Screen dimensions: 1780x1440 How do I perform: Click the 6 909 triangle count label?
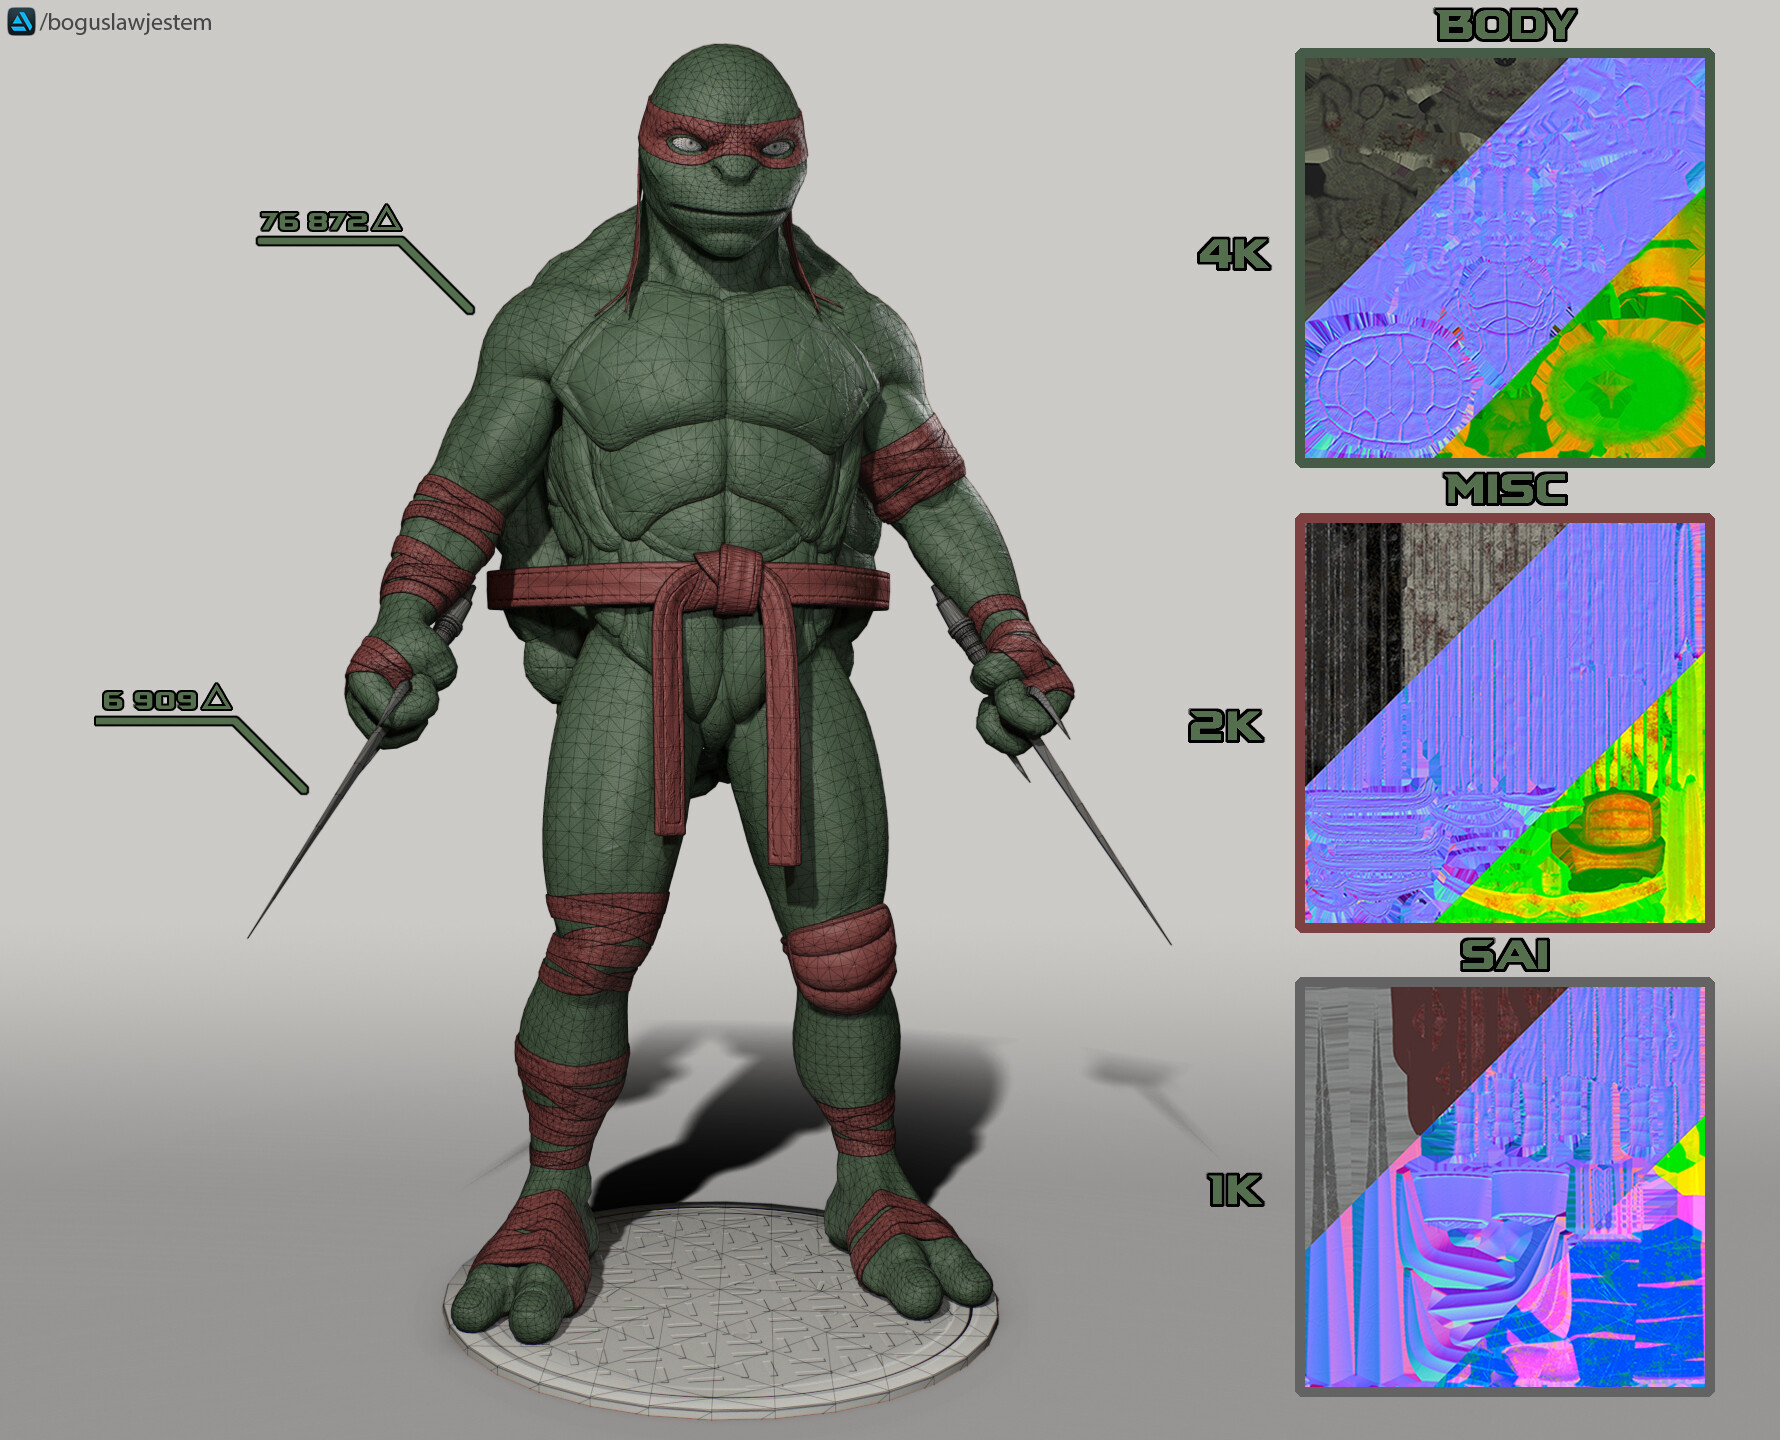click(150, 700)
